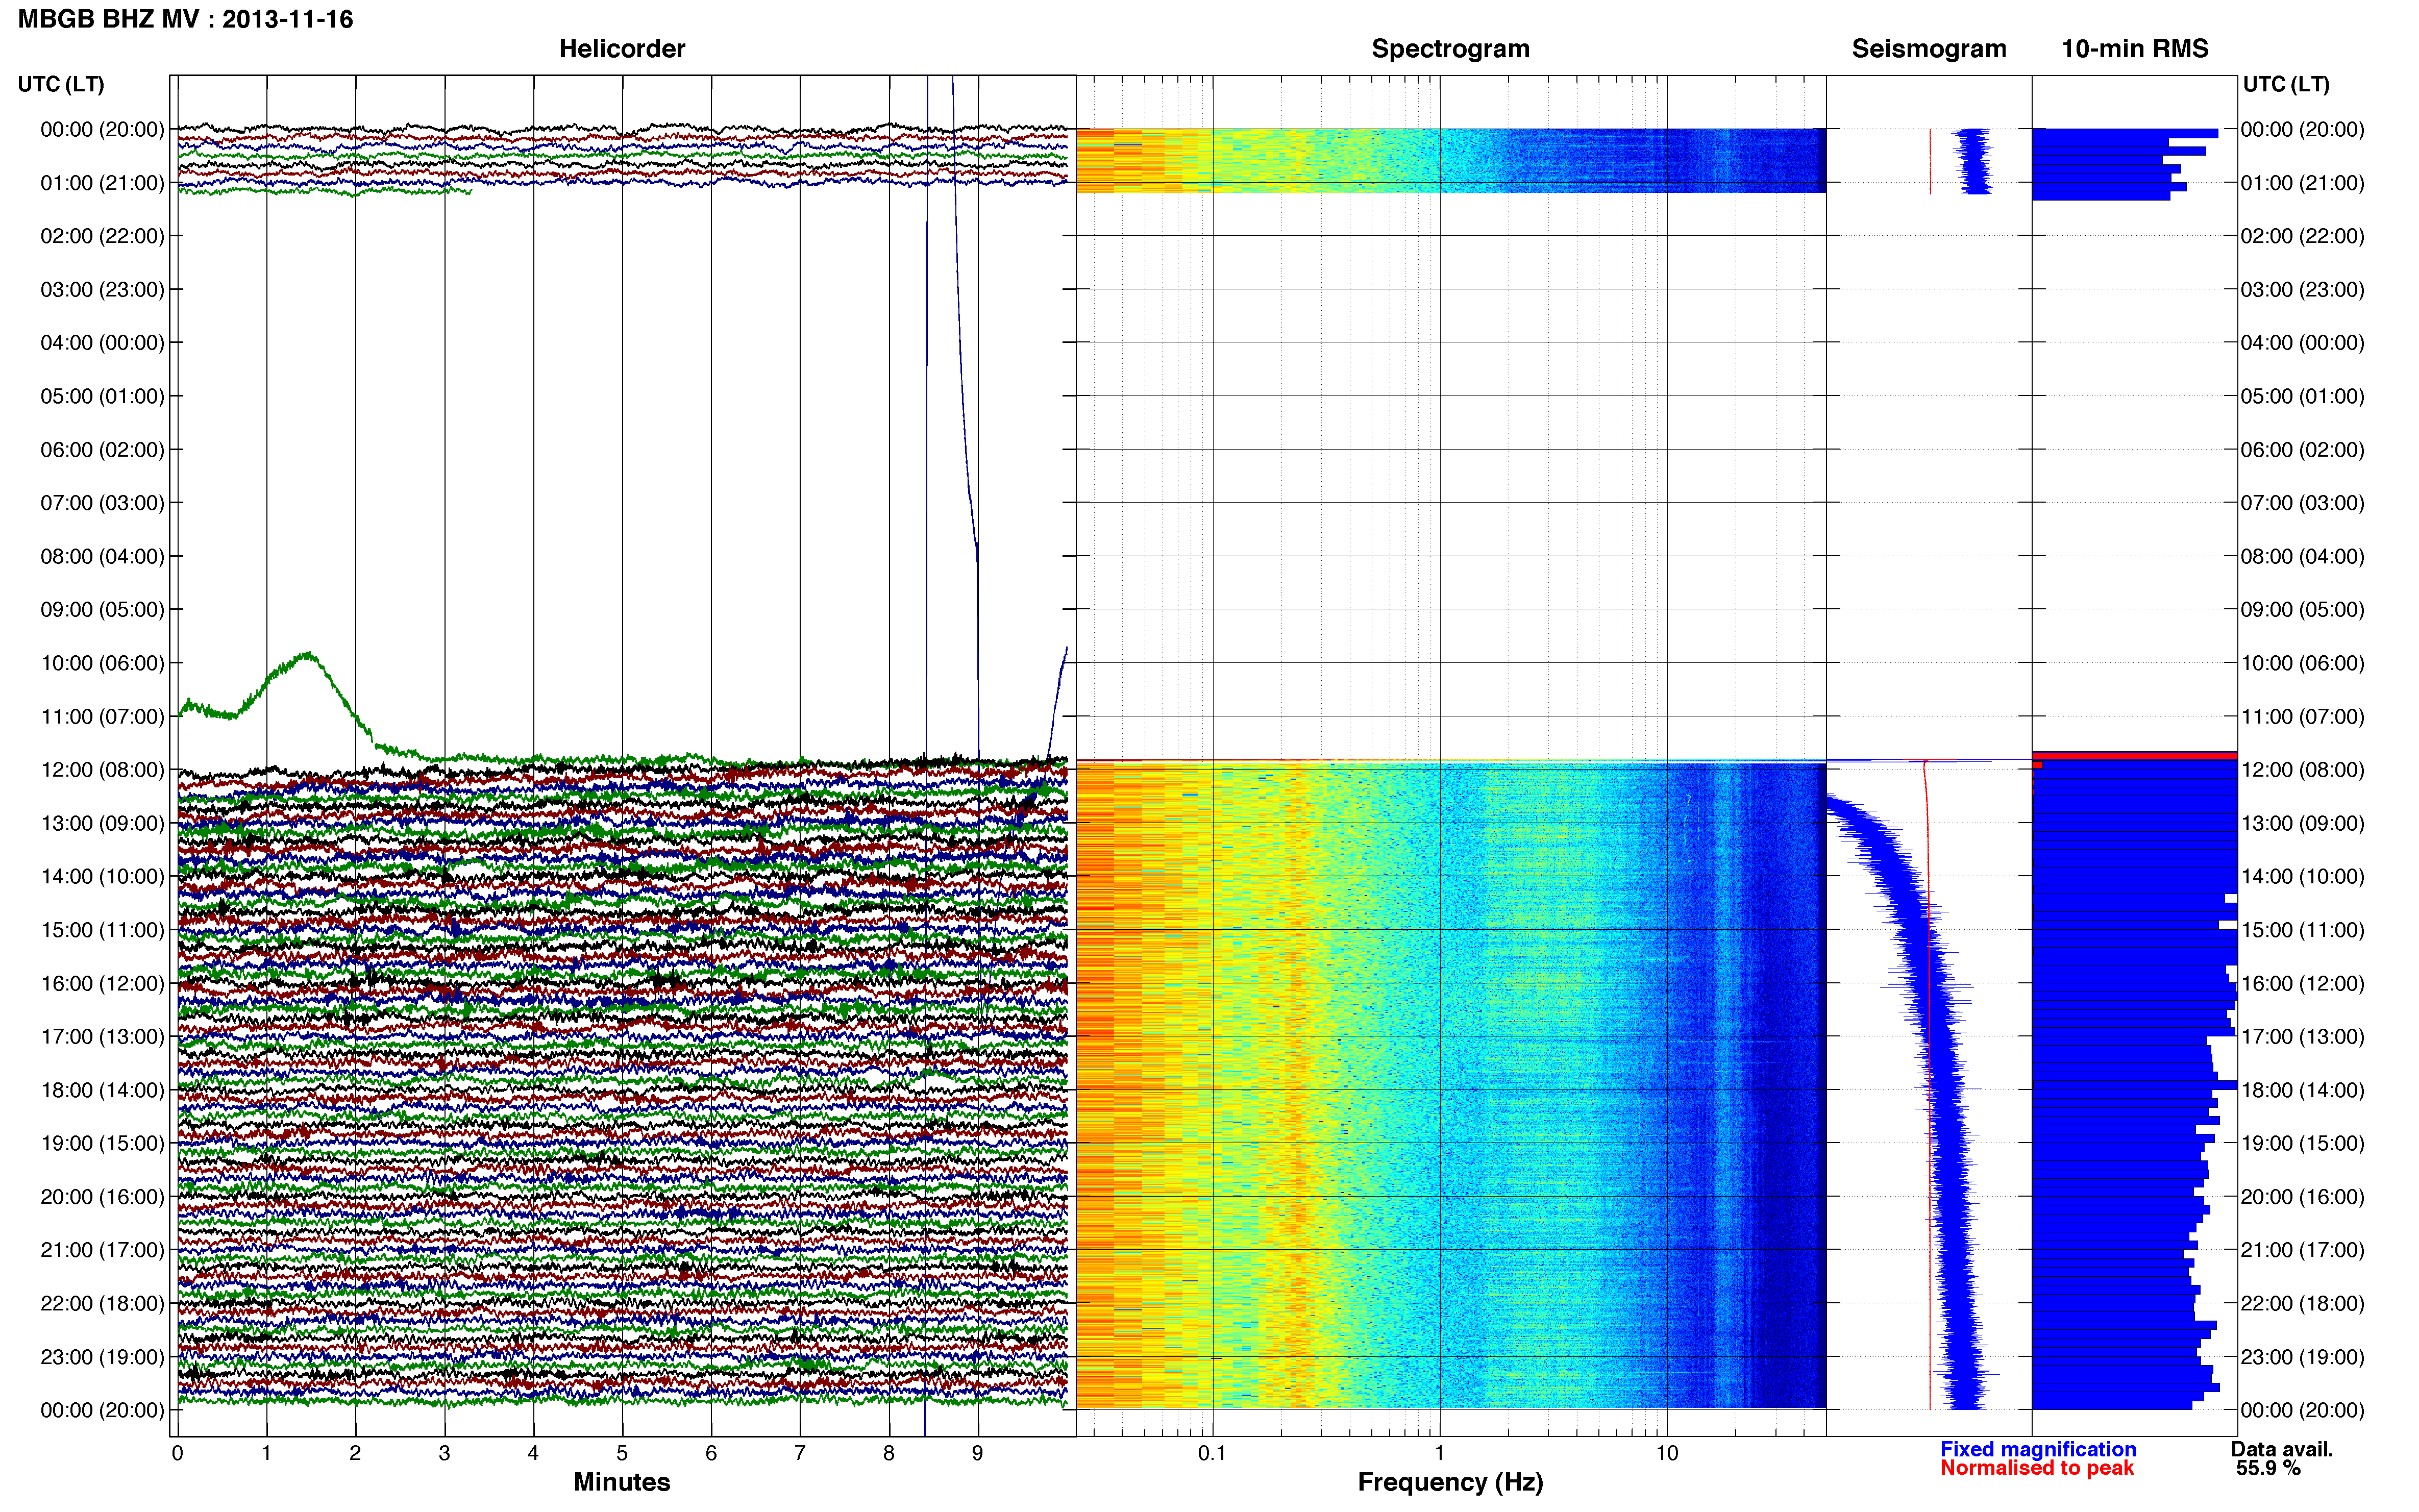Click RMS-side time label 15:00 (11:00)

coord(2302,929)
